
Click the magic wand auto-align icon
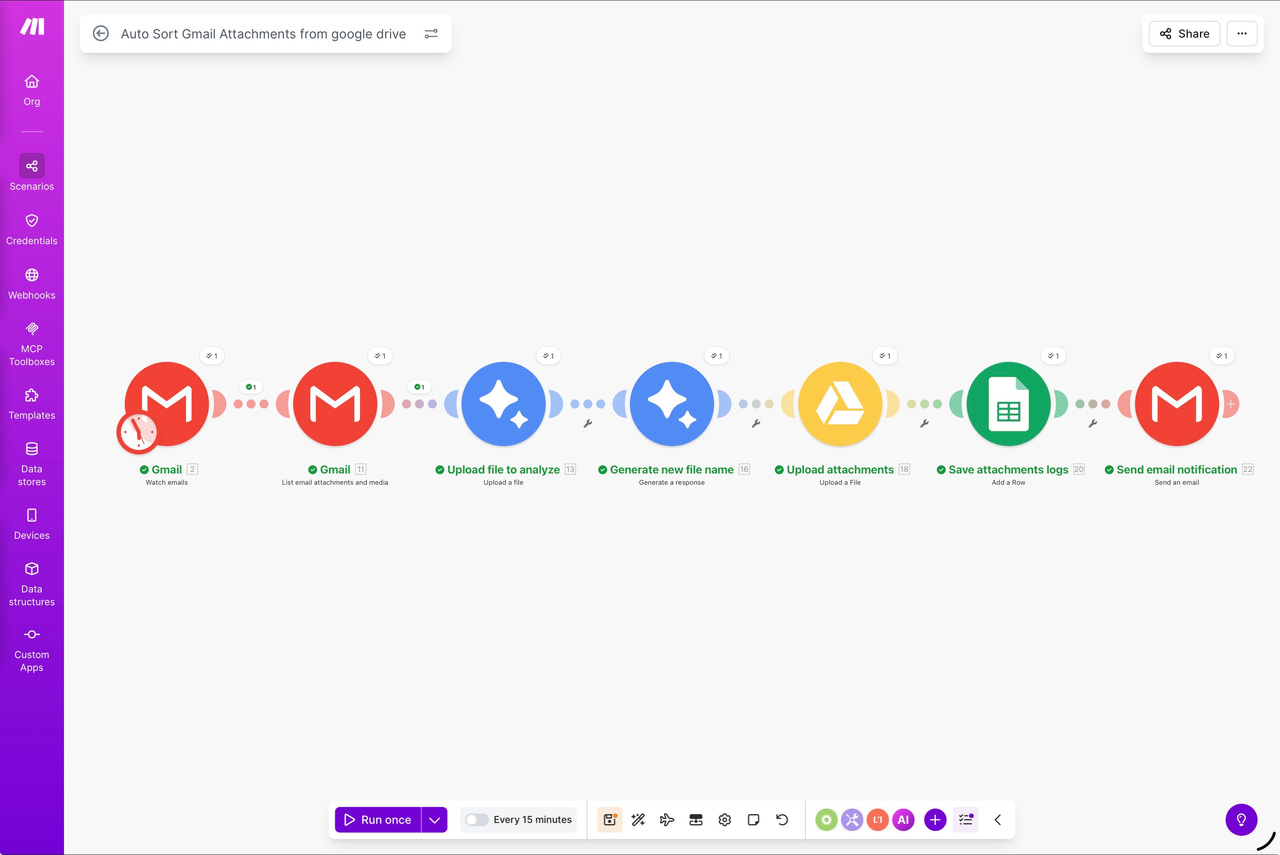[x=638, y=820]
